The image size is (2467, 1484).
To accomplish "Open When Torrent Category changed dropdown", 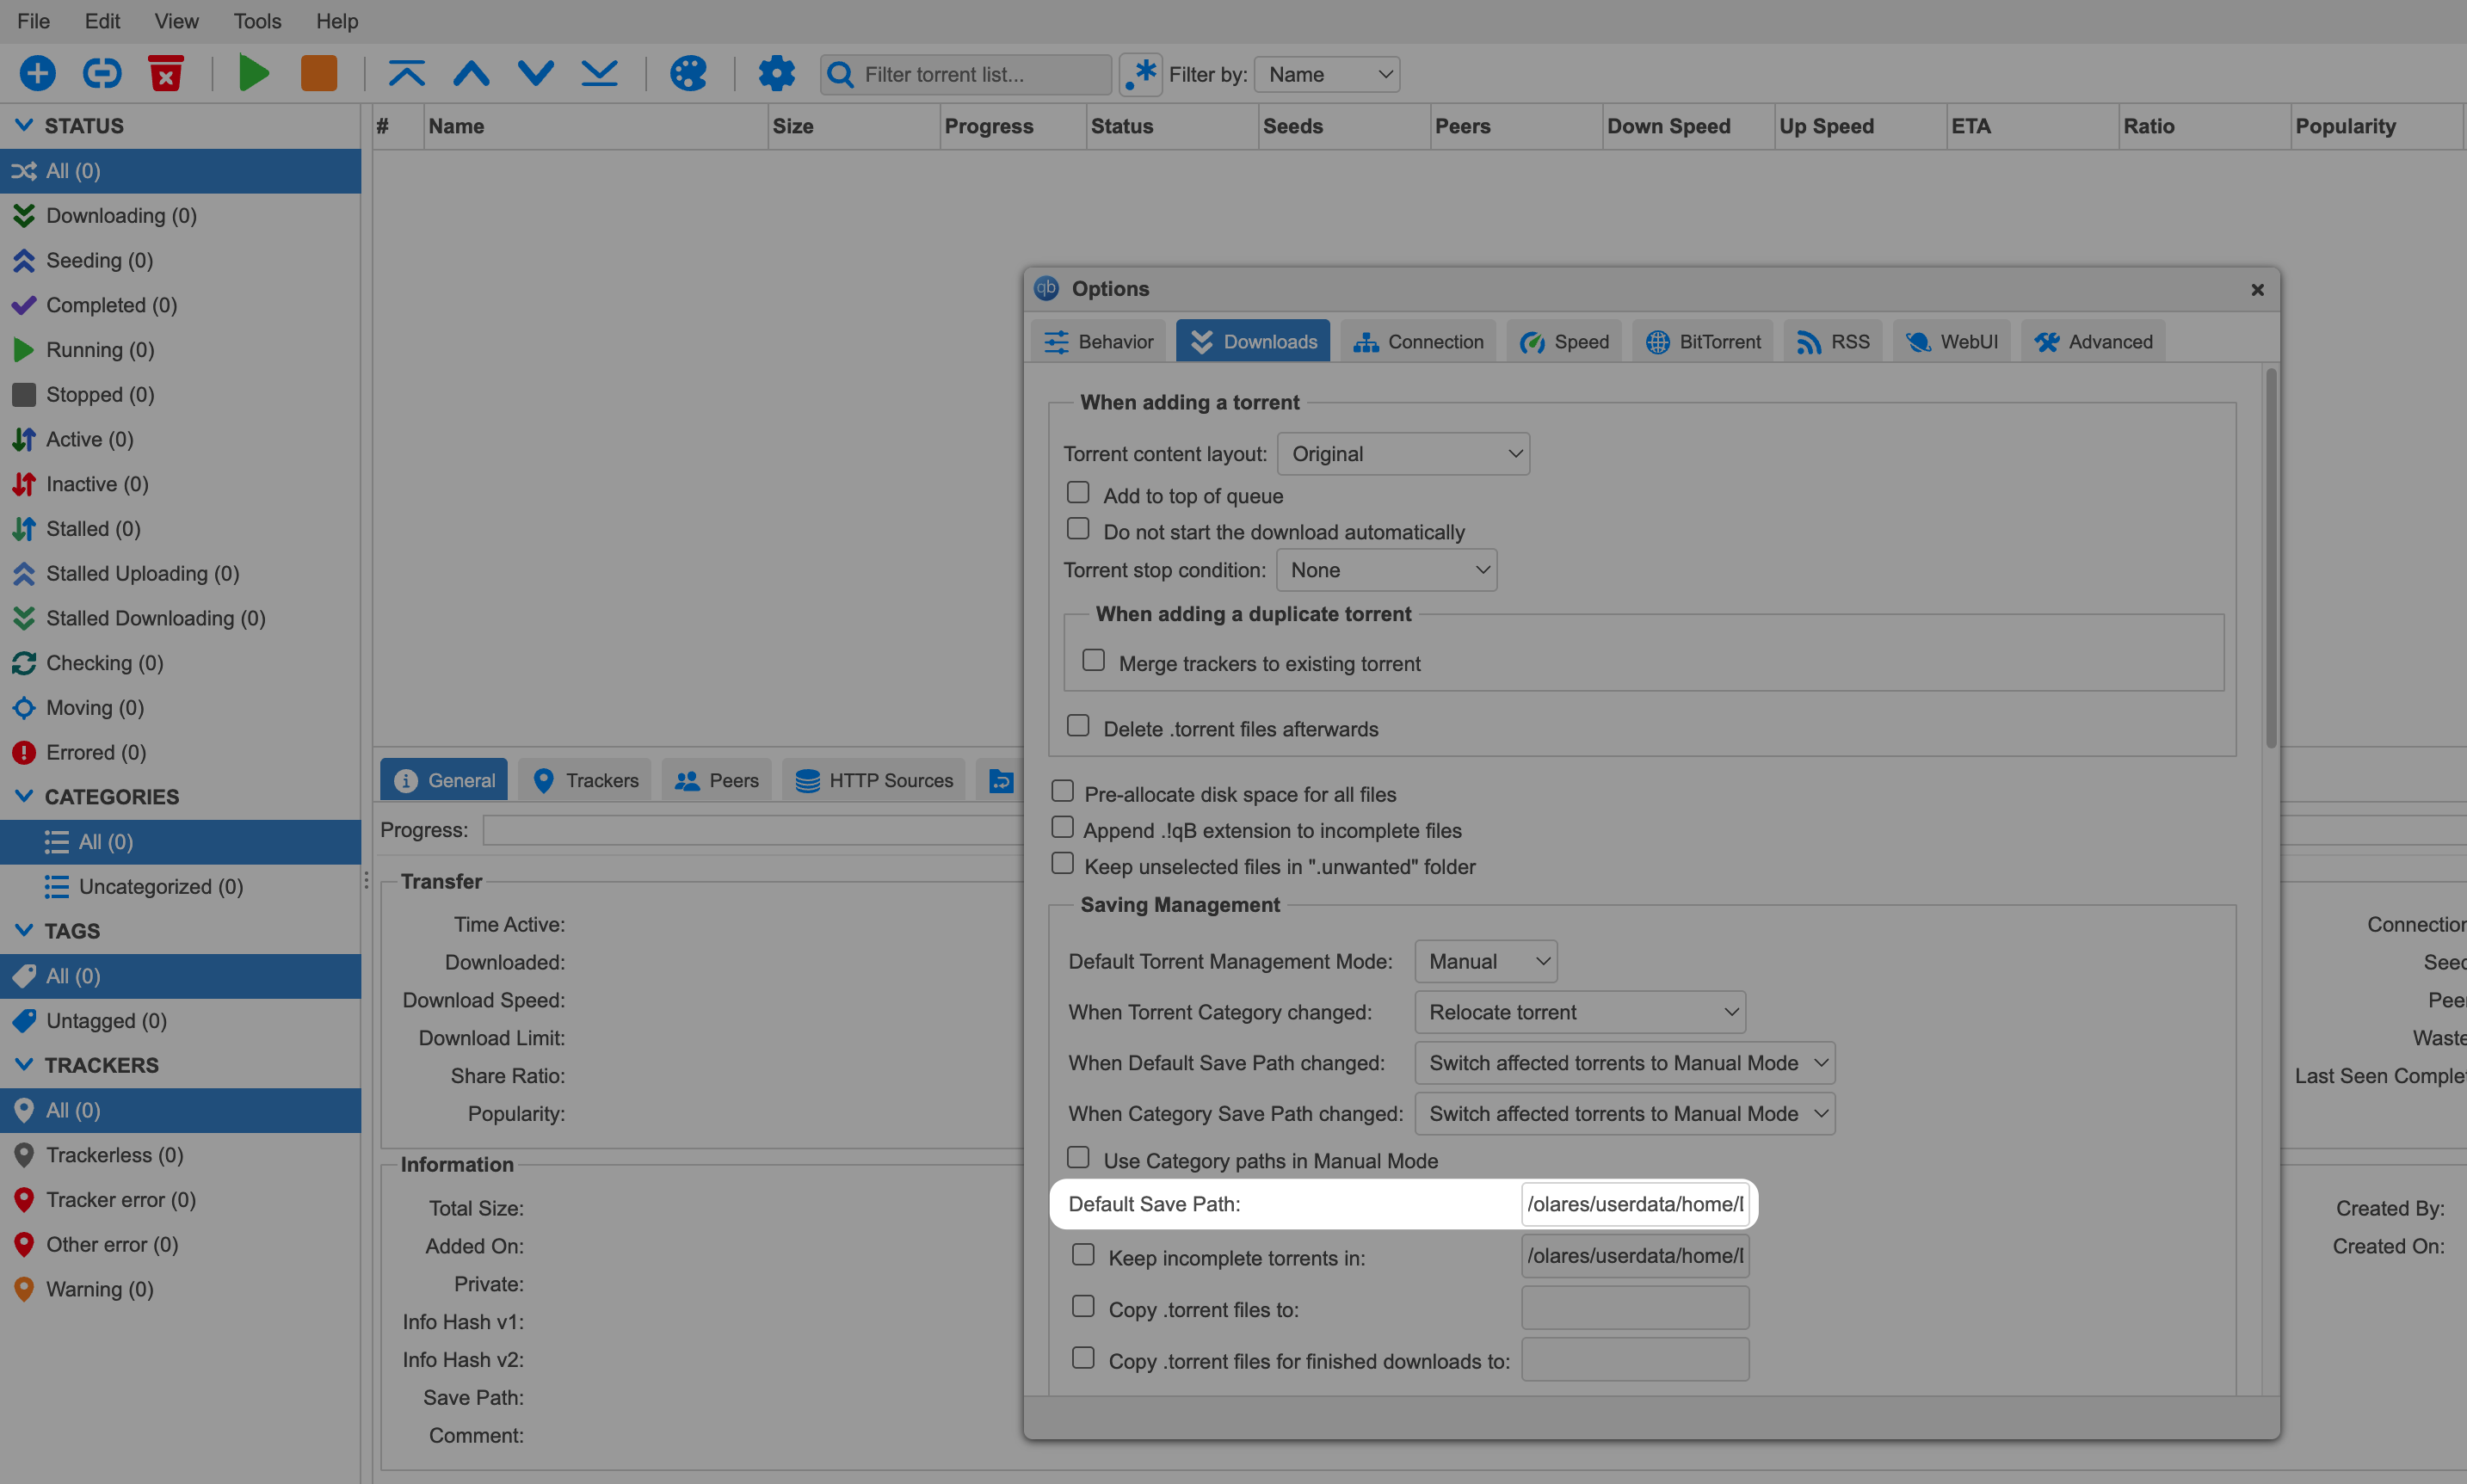I will (1580, 1013).
